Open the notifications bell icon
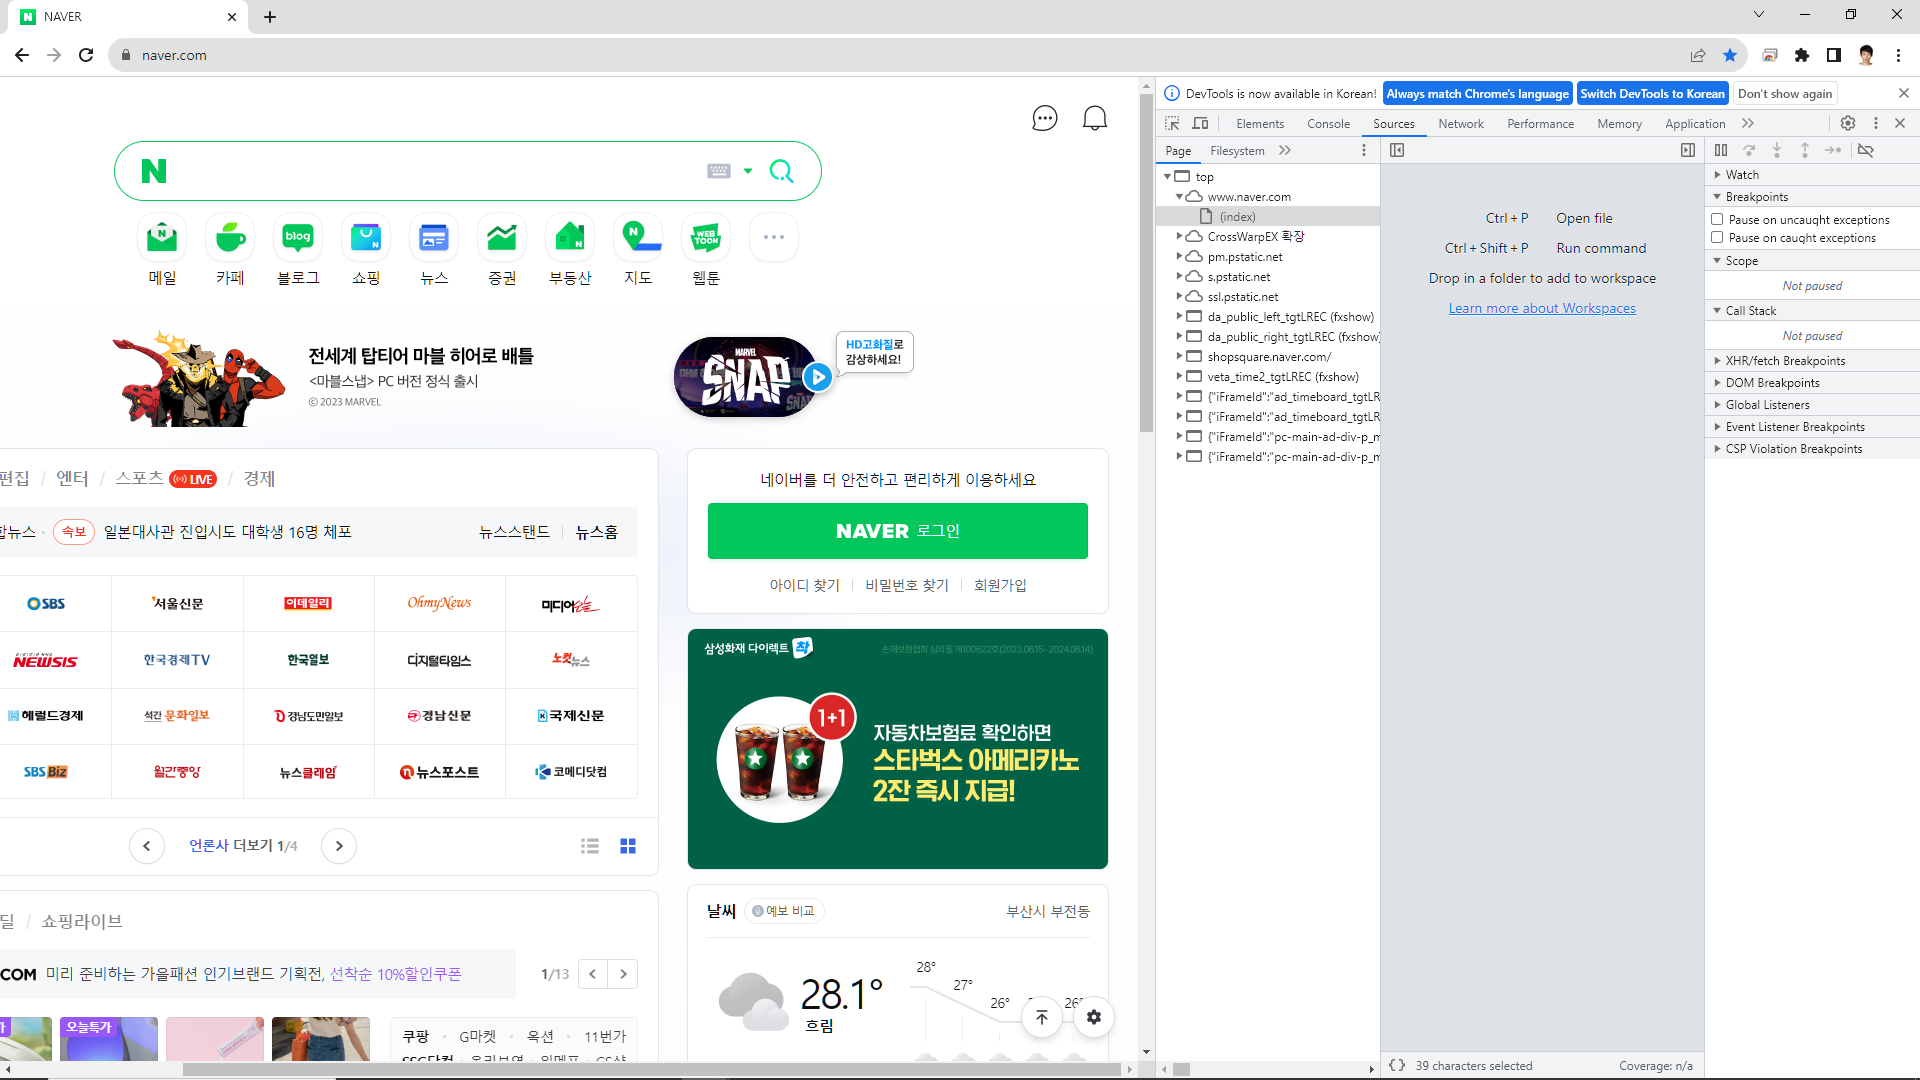This screenshot has width=1920, height=1080. (x=1095, y=119)
